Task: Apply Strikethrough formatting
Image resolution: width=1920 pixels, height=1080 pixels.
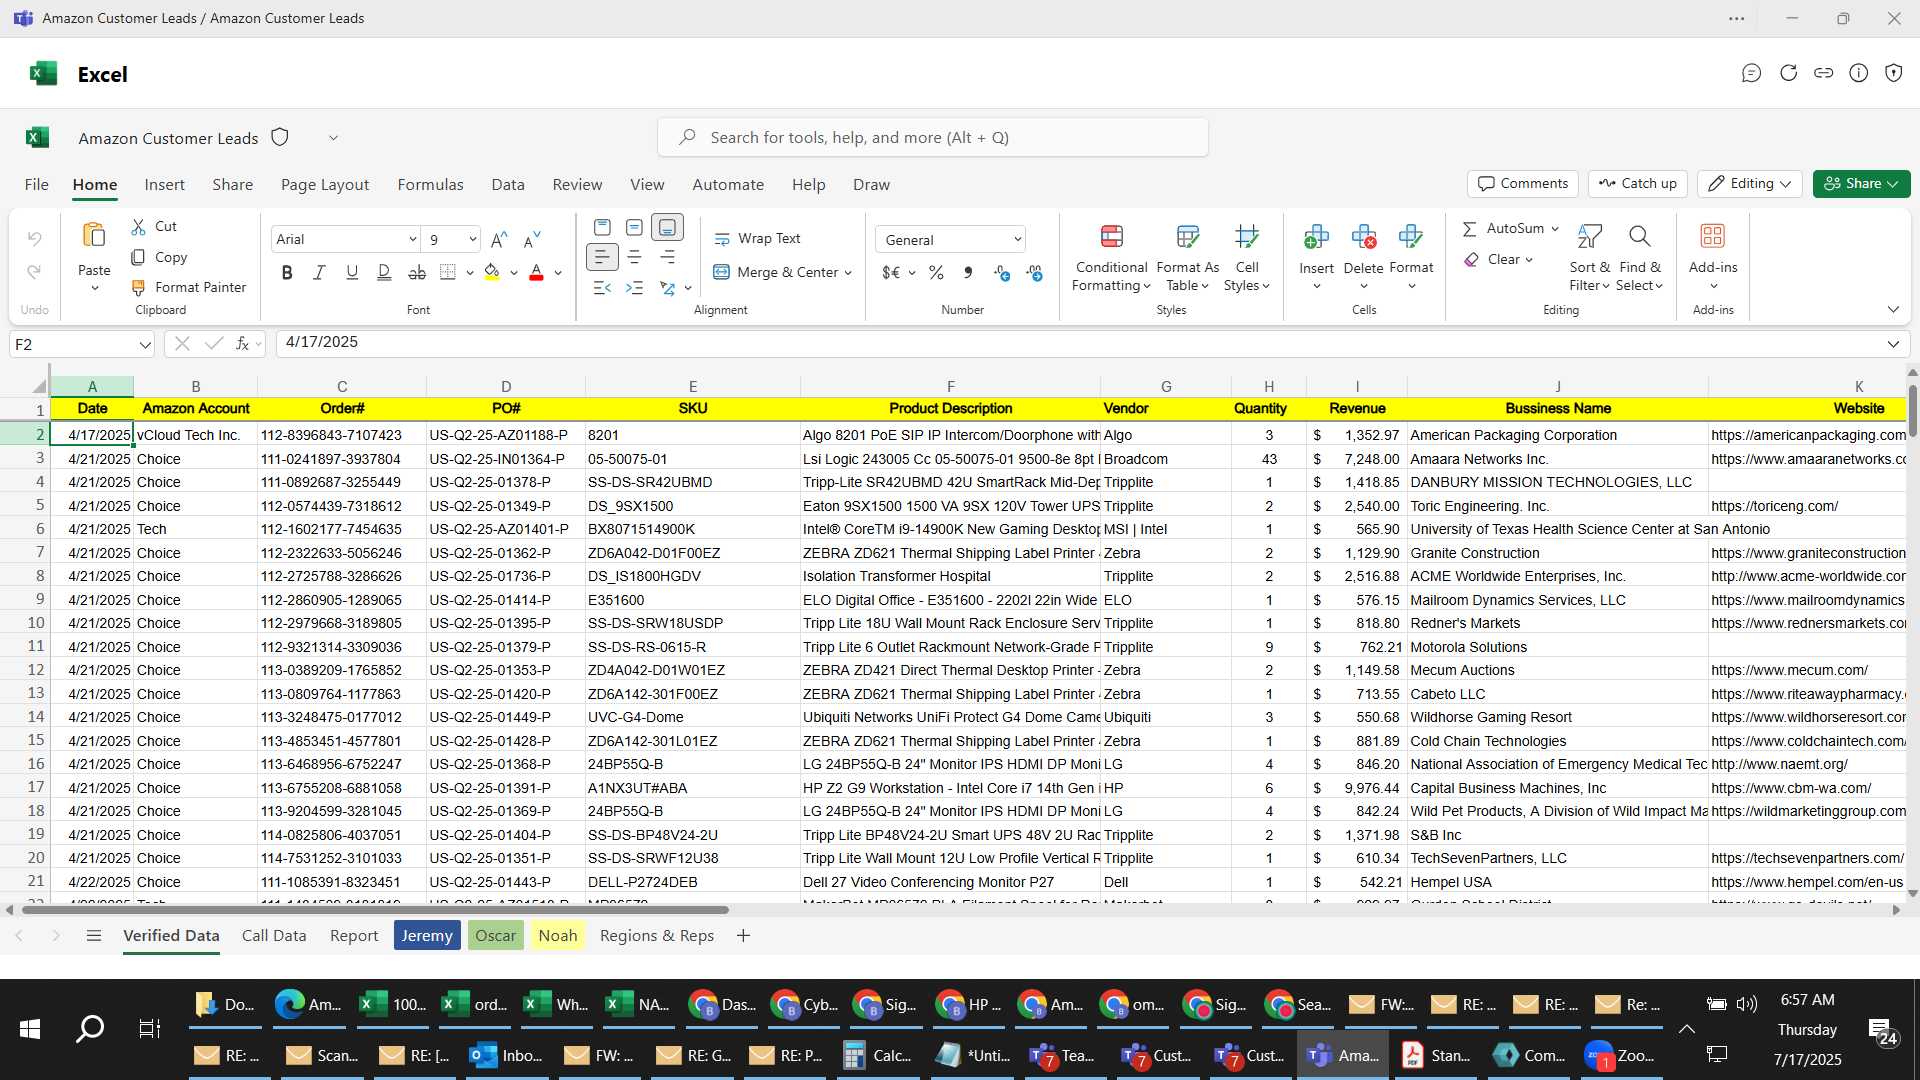Action: (417, 272)
